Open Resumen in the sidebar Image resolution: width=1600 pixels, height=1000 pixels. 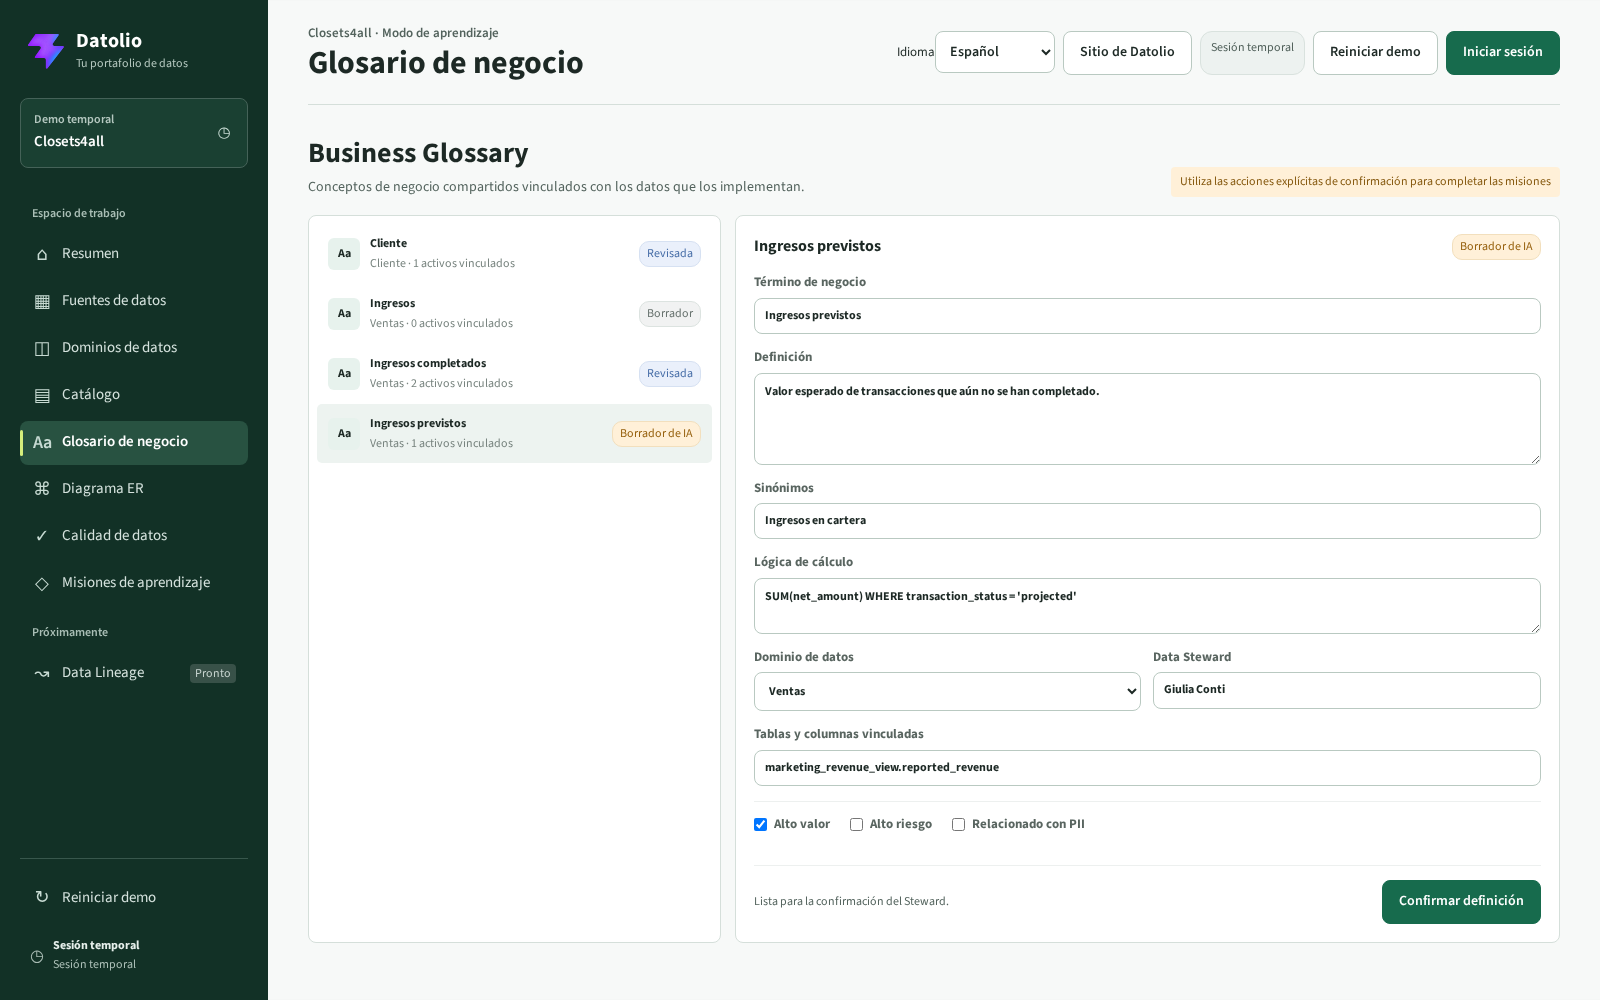pyautogui.click(x=134, y=254)
